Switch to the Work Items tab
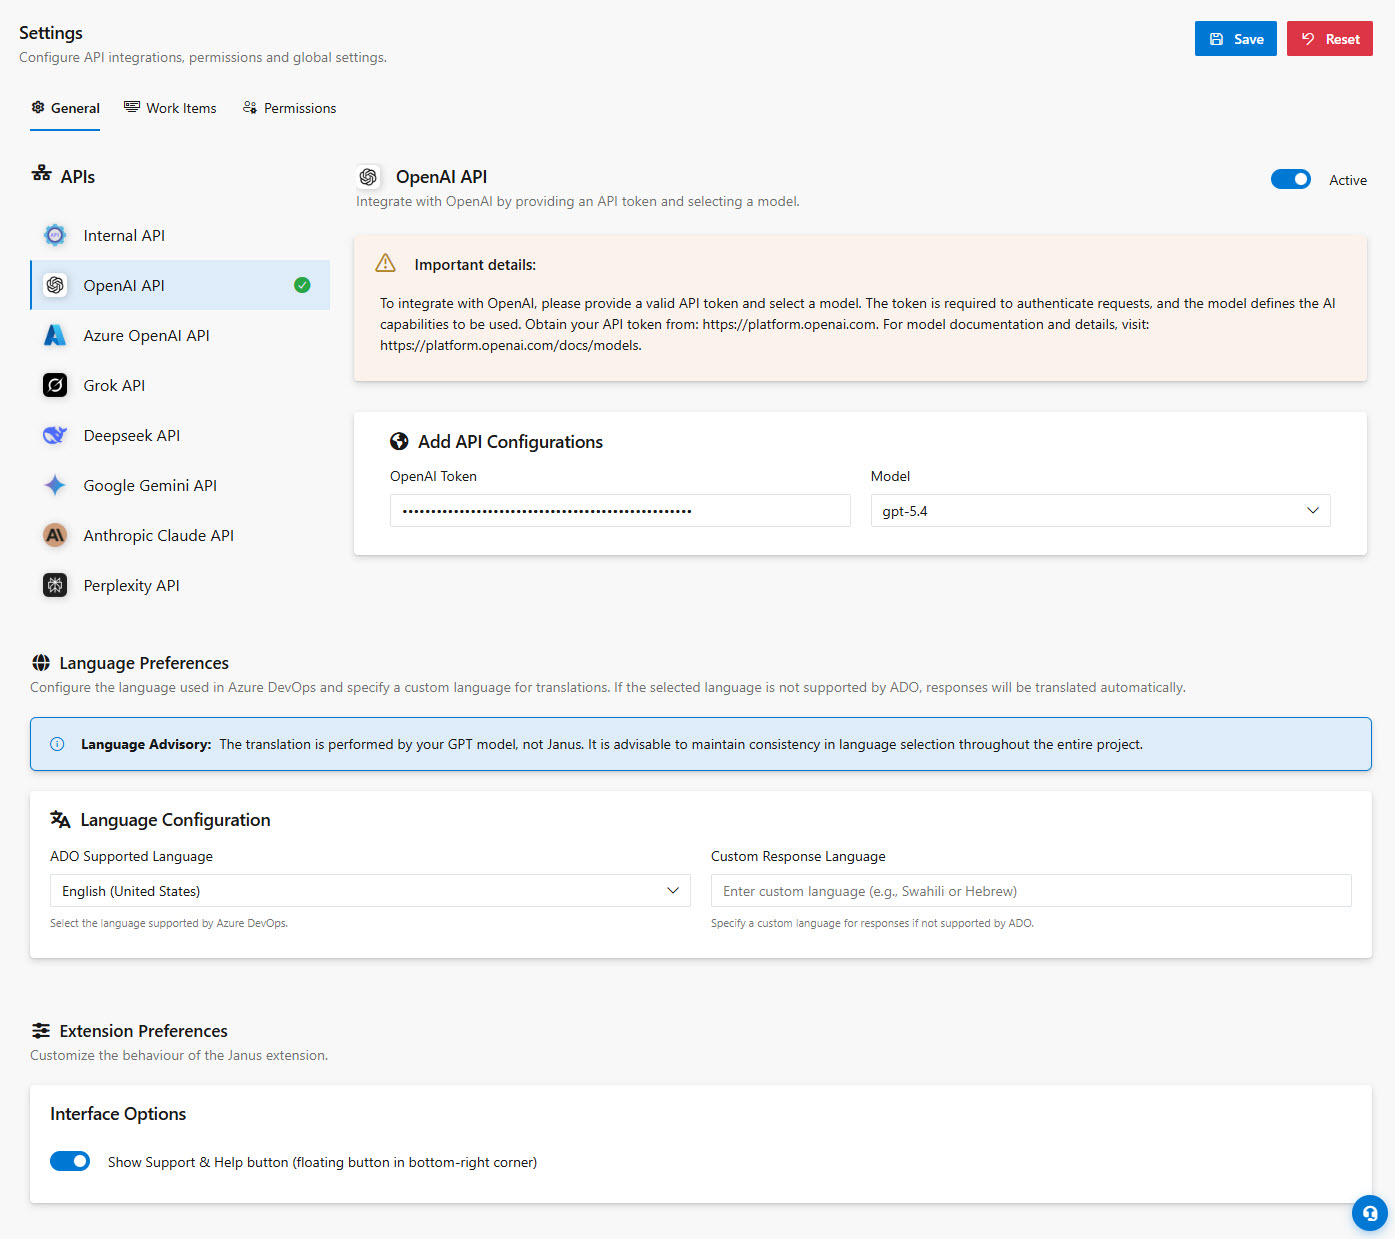Image resolution: width=1395 pixels, height=1239 pixels. tap(170, 107)
